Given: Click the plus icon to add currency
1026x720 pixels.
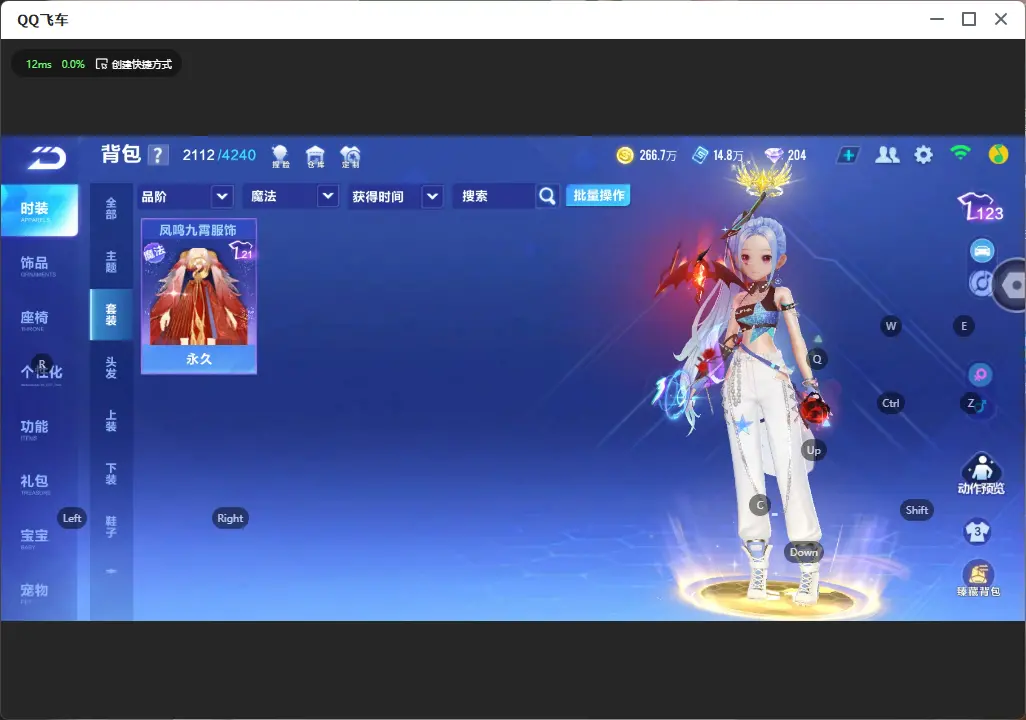Looking at the screenshot, I should click(x=848, y=155).
